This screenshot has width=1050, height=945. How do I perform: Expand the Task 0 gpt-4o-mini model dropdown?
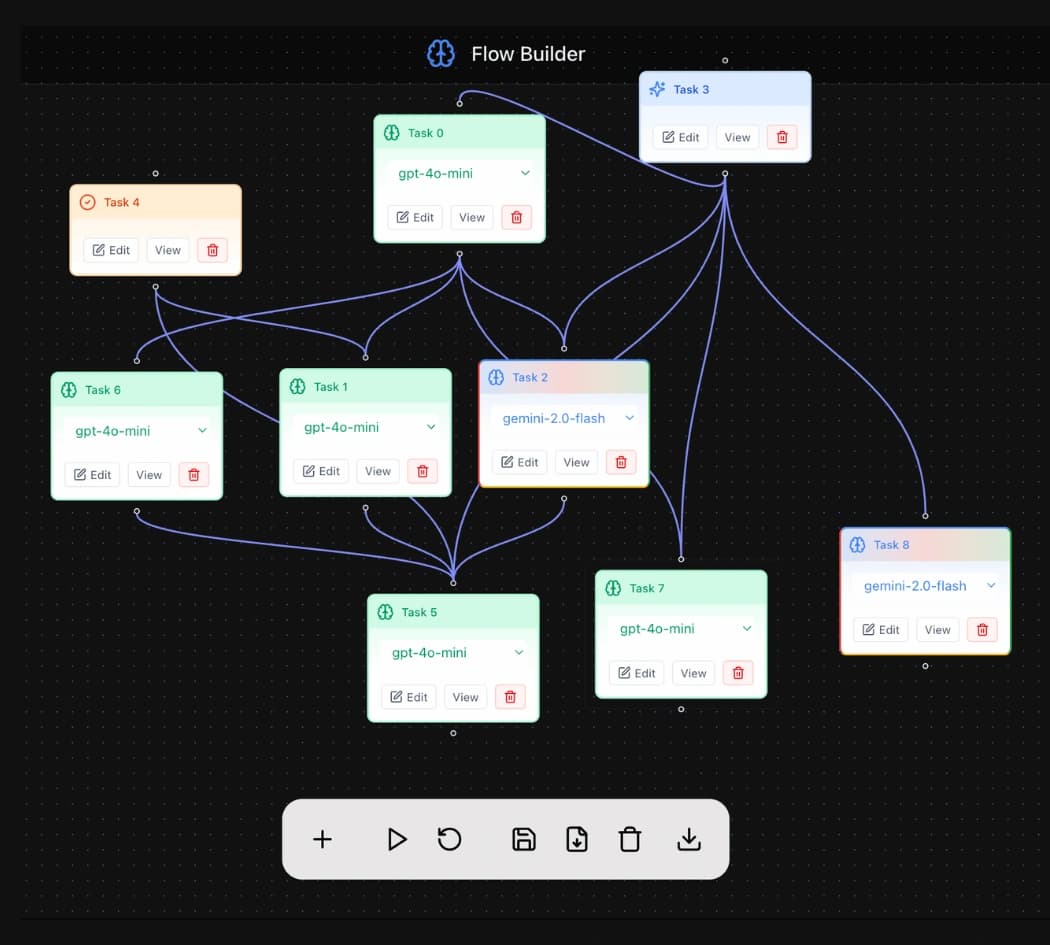pyautogui.click(x=459, y=173)
